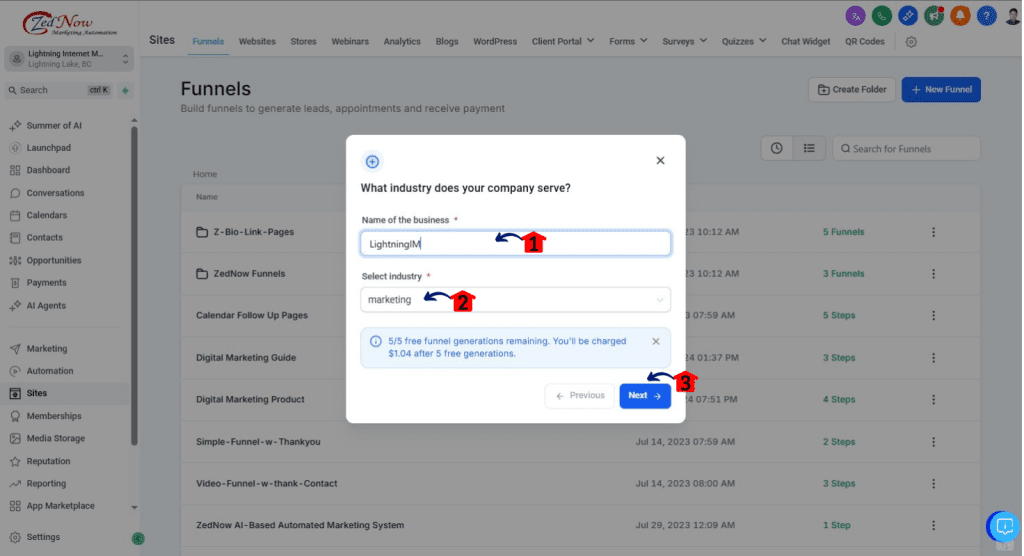Click the Name of the business field
This screenshot has height=556, width=1024.
pos(515,244)
